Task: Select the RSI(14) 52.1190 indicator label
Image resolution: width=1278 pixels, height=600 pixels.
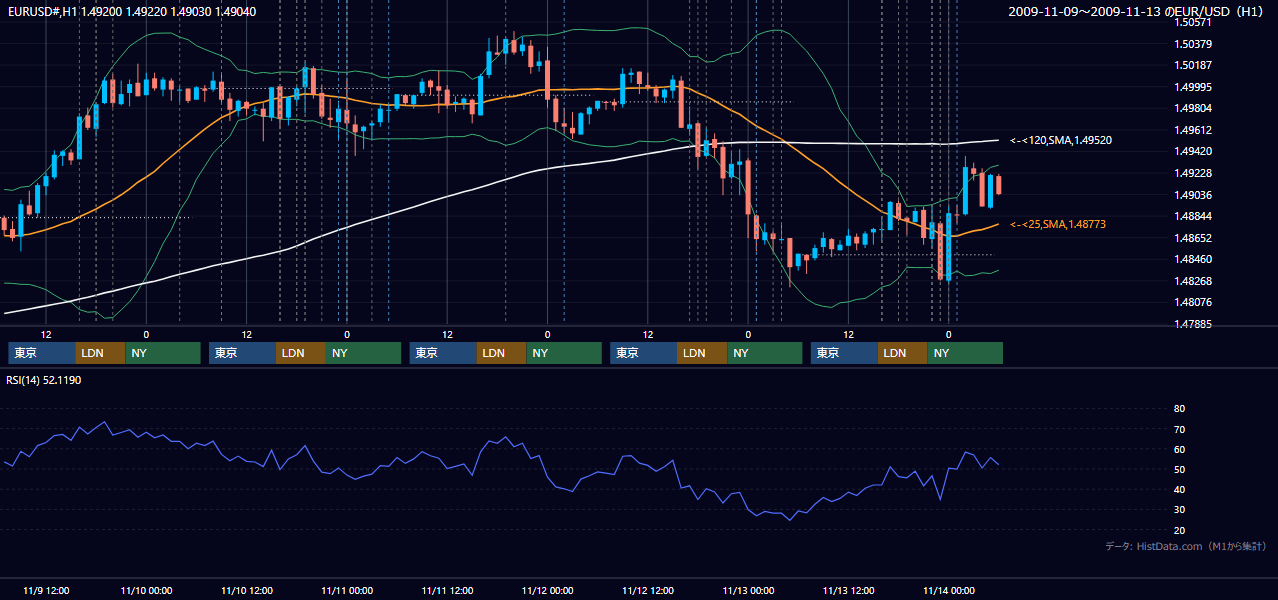Action: [44, 380]
